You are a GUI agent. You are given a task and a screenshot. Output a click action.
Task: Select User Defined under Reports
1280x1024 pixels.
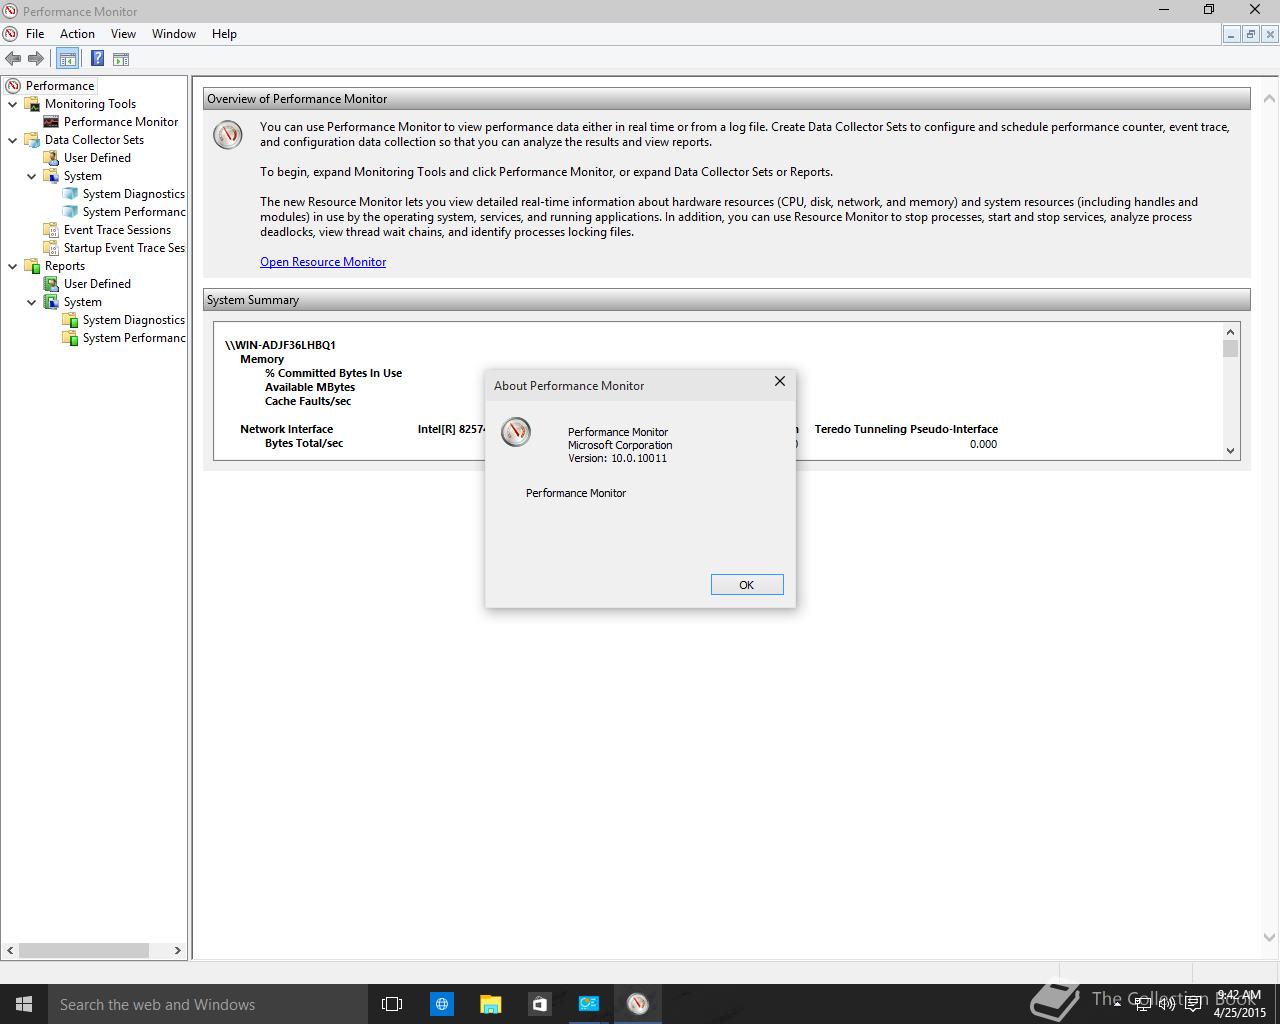[97, 284]
